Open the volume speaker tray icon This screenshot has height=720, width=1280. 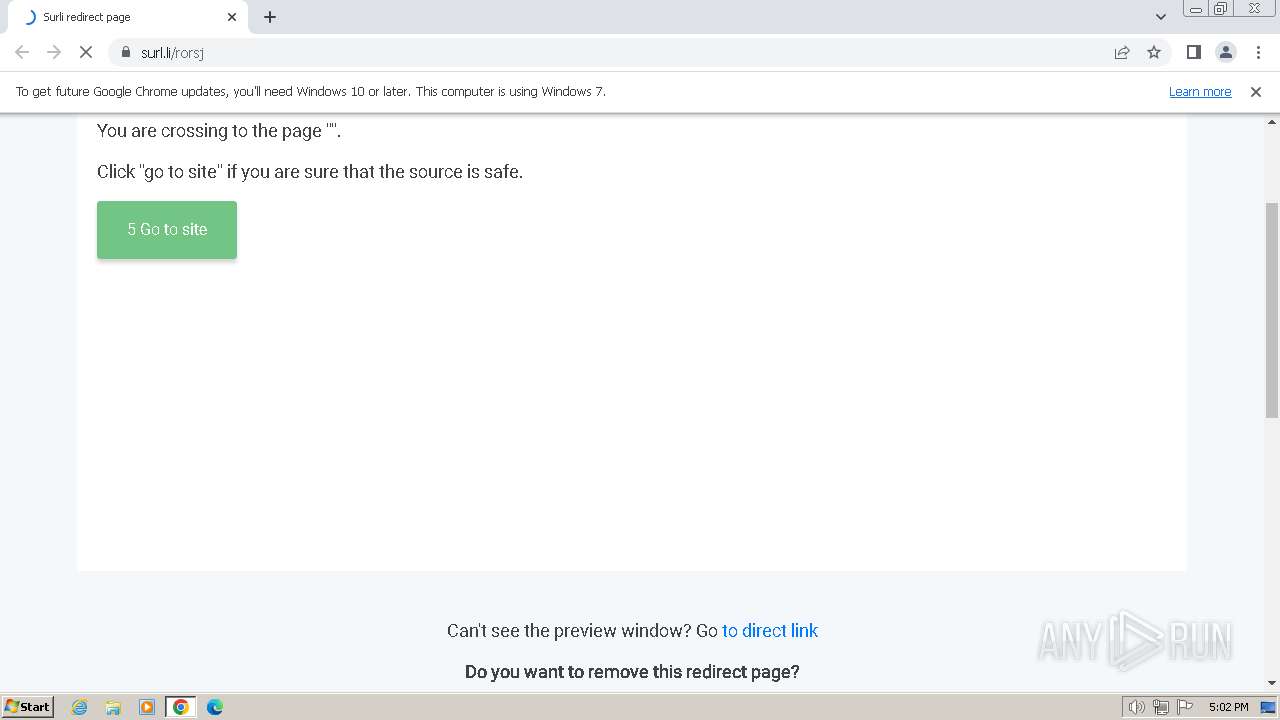(x=1137, y=707)
